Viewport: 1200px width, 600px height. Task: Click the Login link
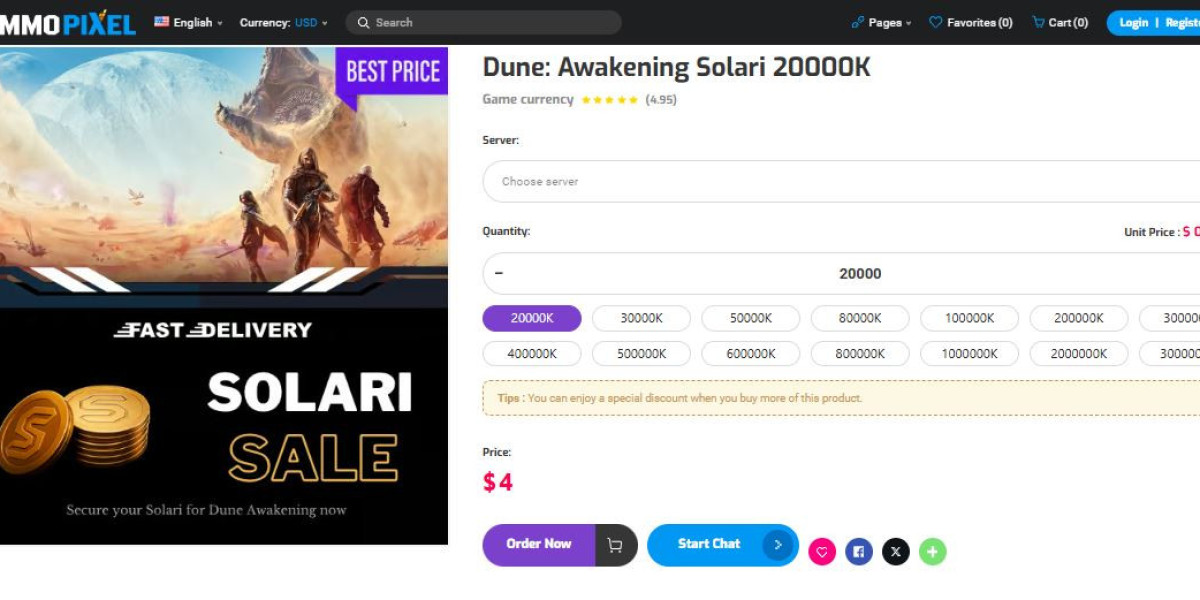point(1133,22)
